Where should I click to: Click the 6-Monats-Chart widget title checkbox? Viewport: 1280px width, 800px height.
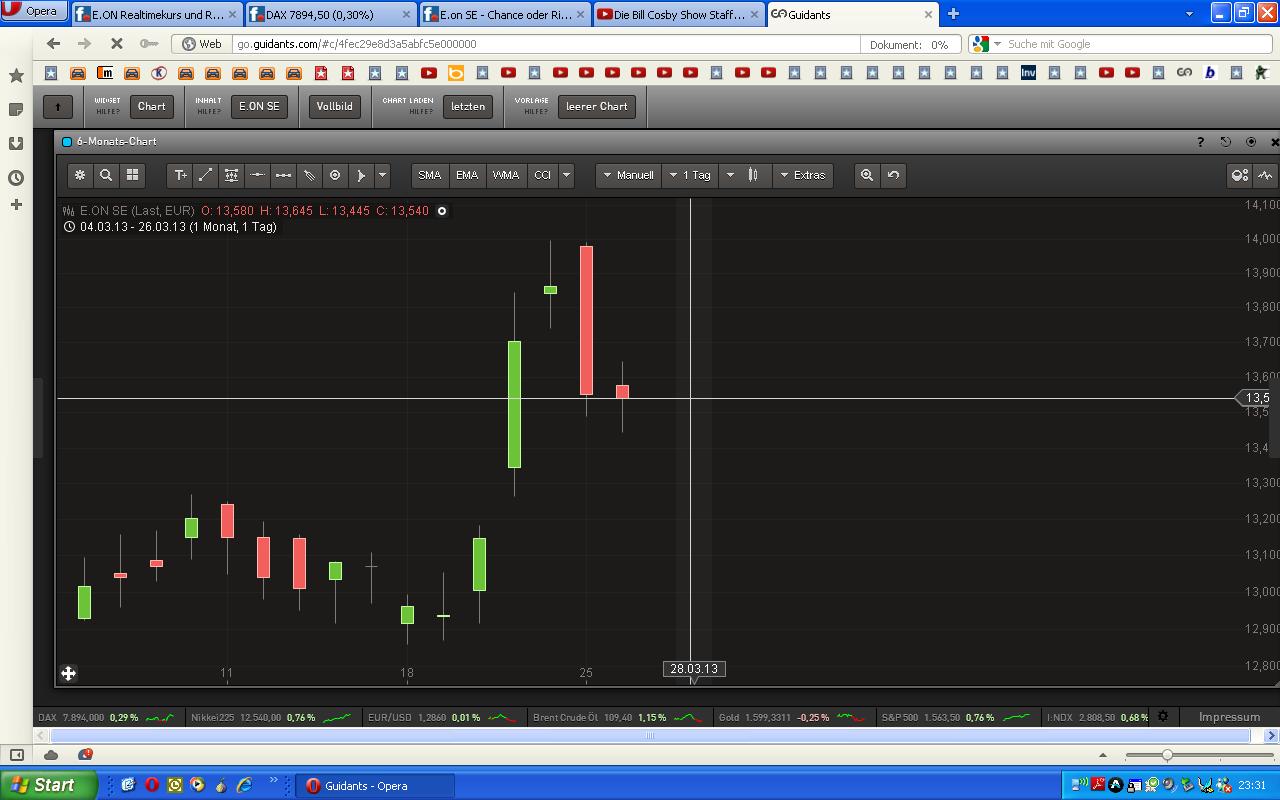point(67,142)
